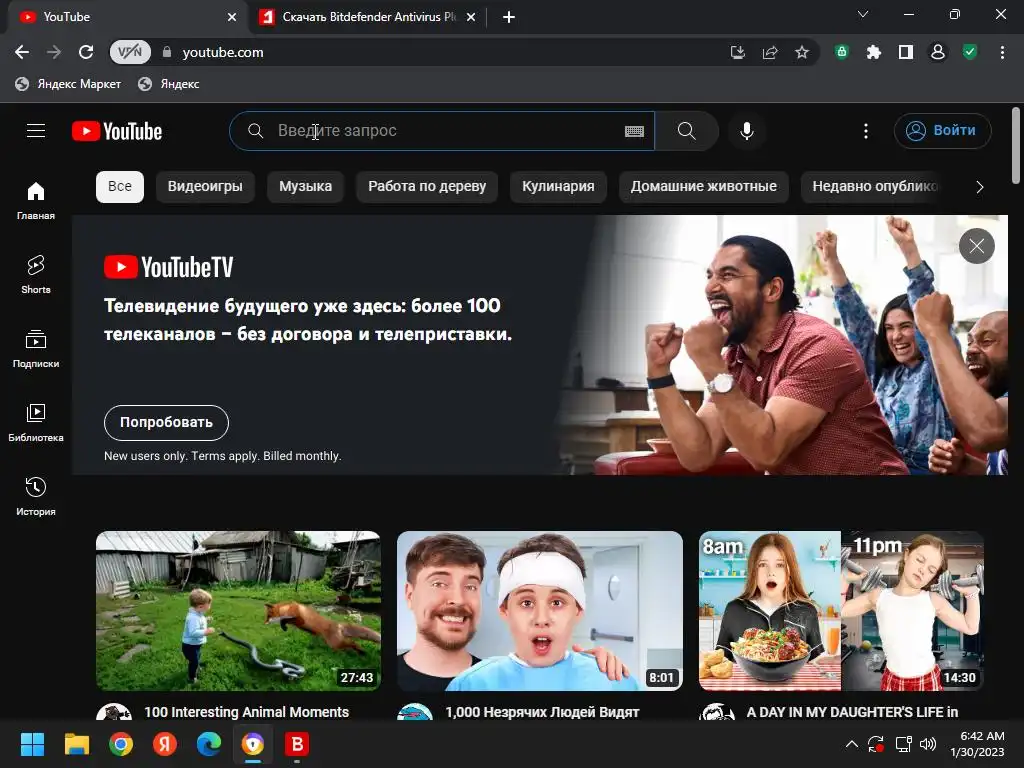Open the animal moments video thumbnail

(x=238, y=611)
